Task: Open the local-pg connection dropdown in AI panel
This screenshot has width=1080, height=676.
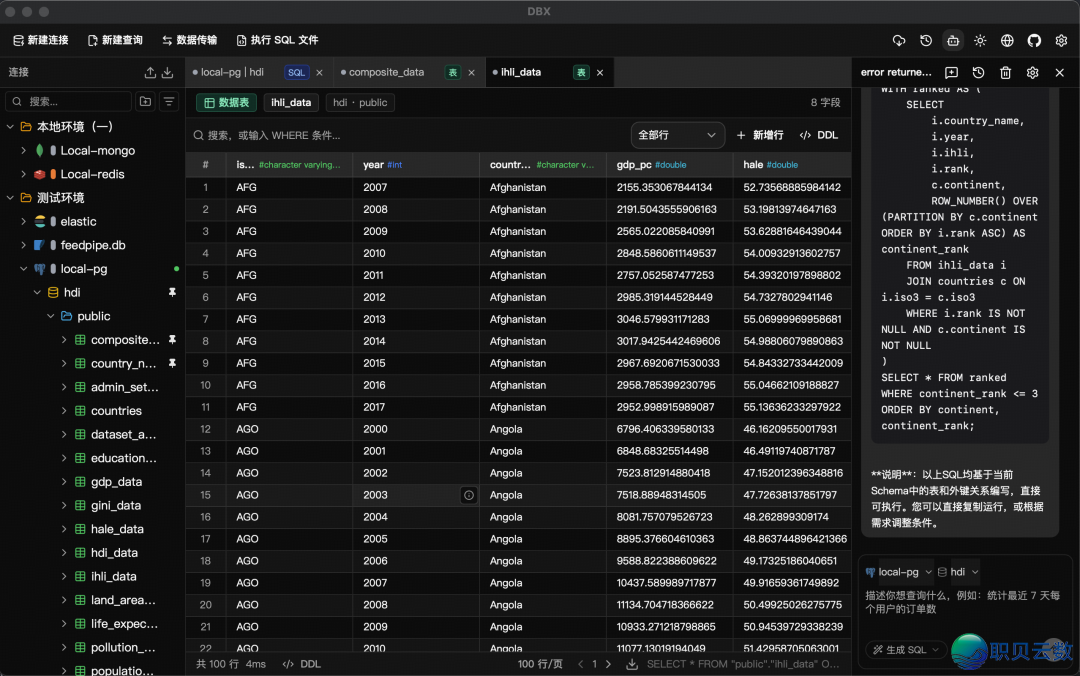Action: 899,572
